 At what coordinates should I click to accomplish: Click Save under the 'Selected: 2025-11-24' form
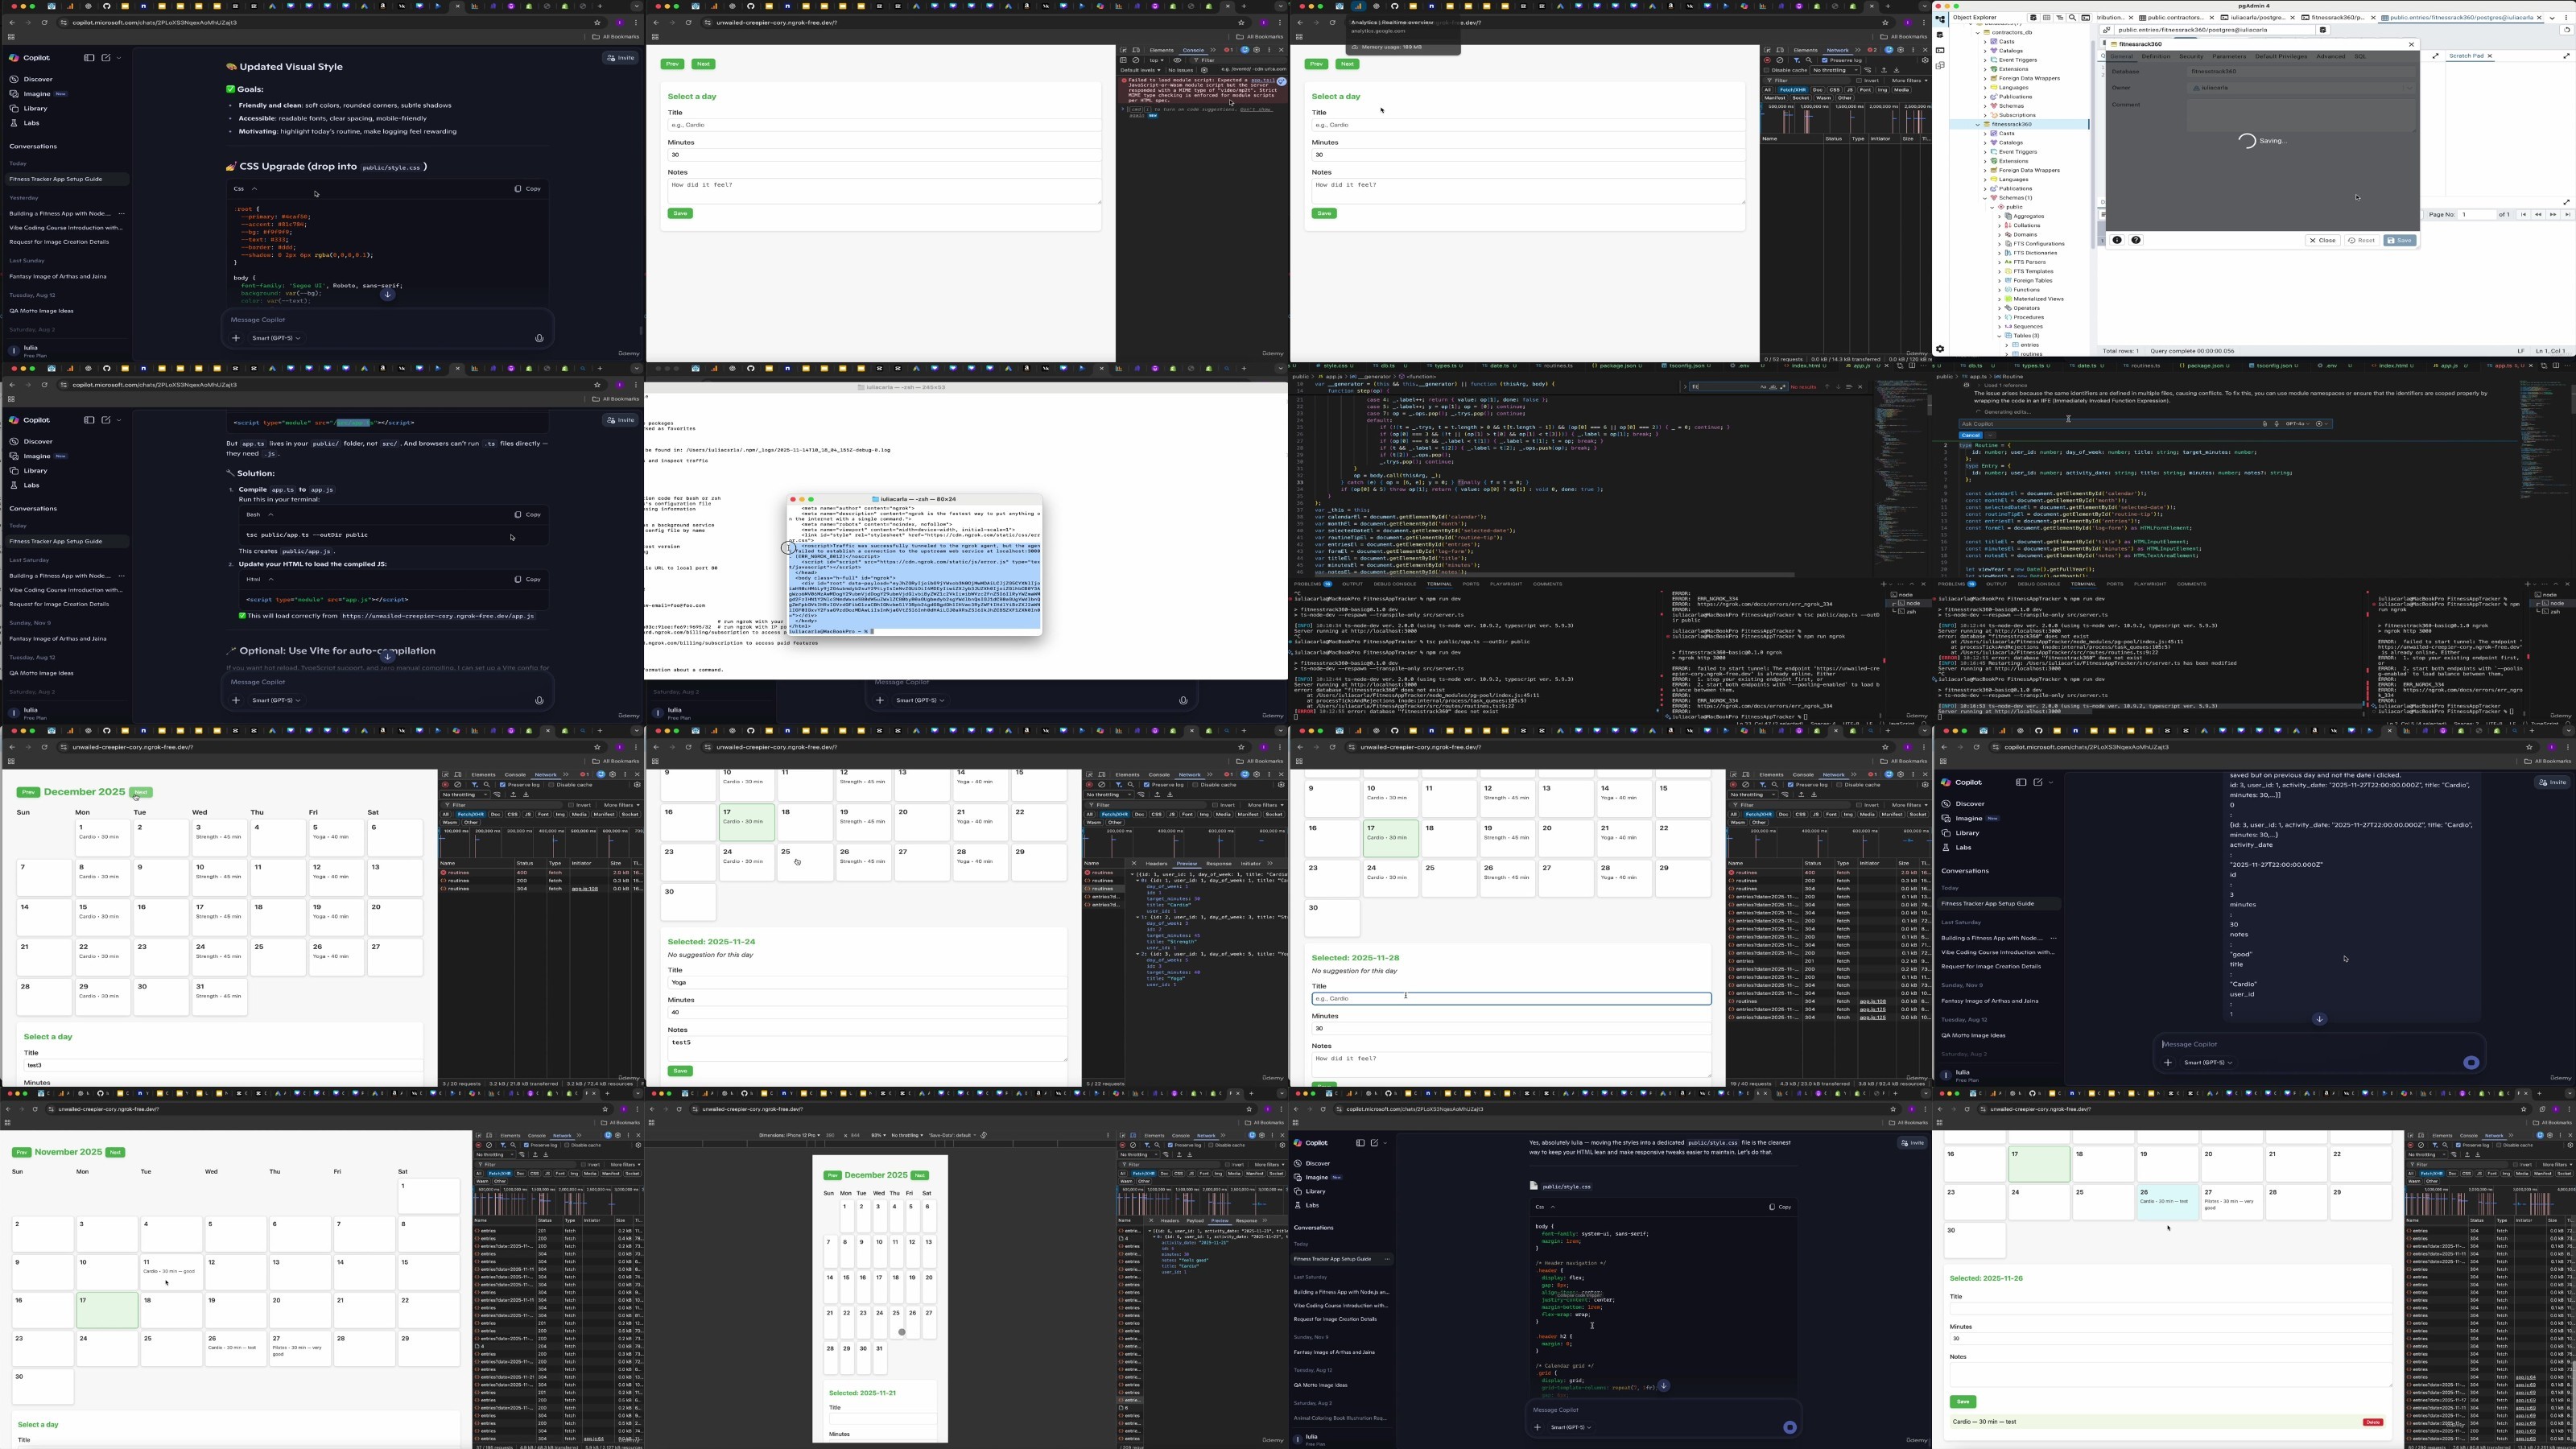click(x=680, y=1071)
